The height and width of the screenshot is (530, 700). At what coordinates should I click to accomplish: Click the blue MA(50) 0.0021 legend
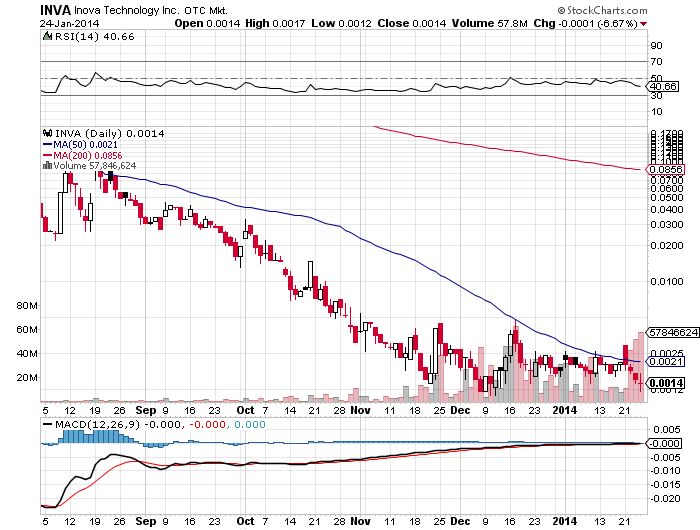(80, 144)
